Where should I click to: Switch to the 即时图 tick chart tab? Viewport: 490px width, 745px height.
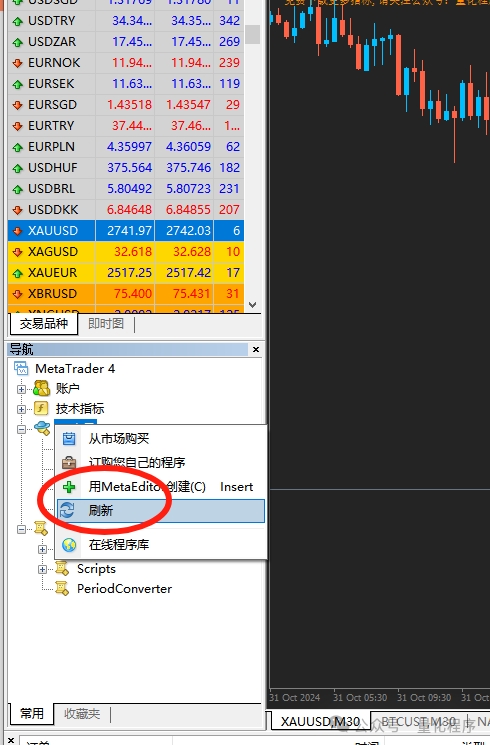(x=106, y=324)
